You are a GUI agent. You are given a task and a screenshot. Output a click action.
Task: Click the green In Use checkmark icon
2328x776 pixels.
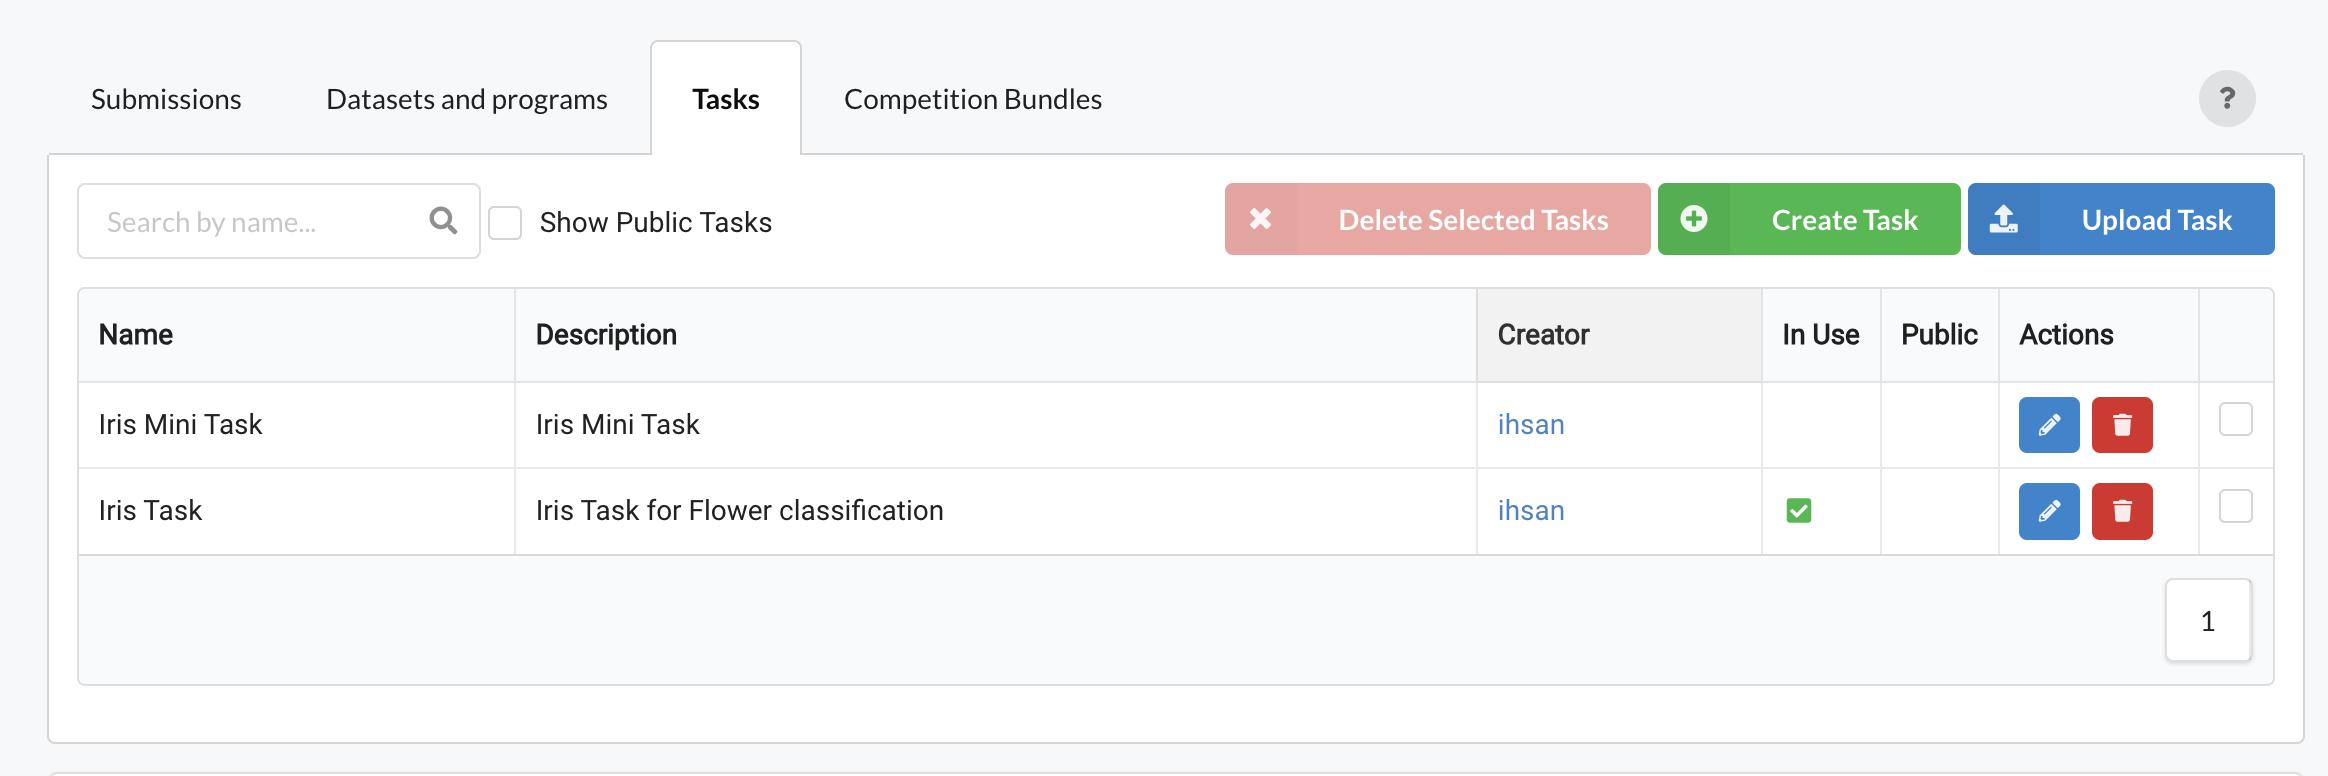[1799, 511]
